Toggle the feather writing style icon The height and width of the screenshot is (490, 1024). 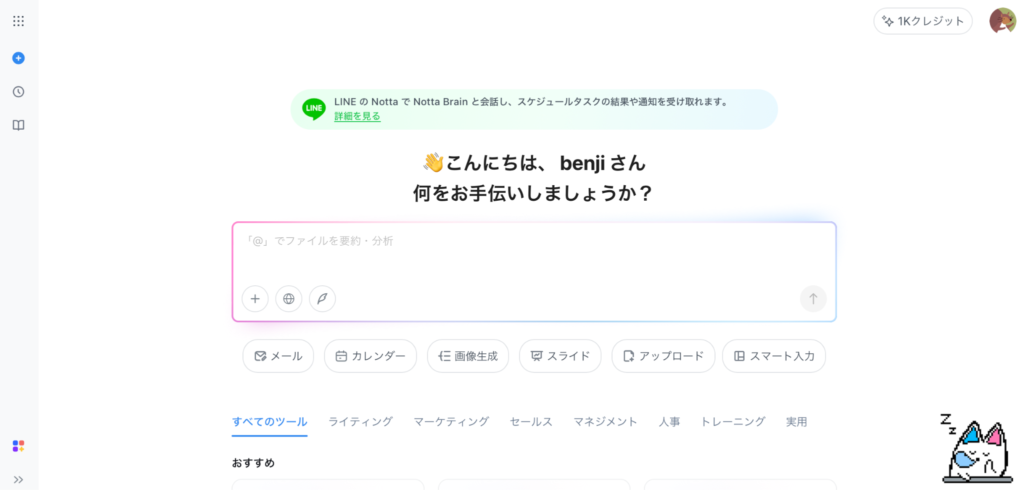322,299
